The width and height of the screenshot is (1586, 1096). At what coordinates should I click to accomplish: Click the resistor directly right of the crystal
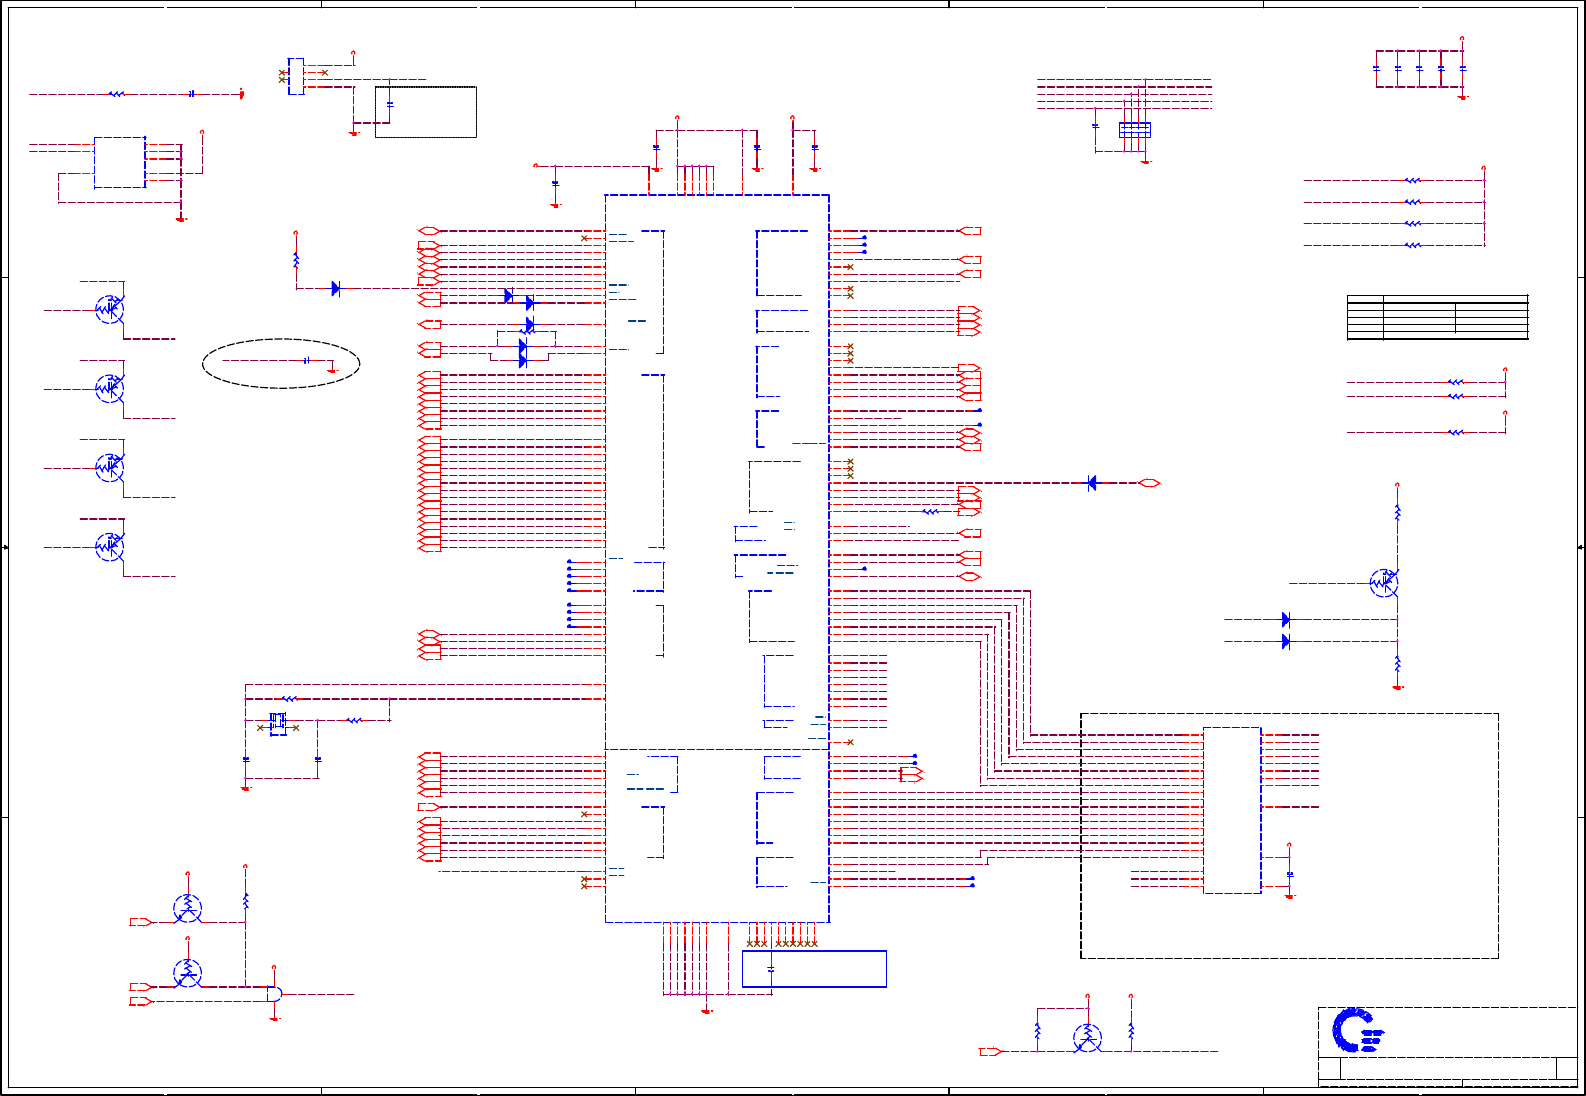click(355, 720)
